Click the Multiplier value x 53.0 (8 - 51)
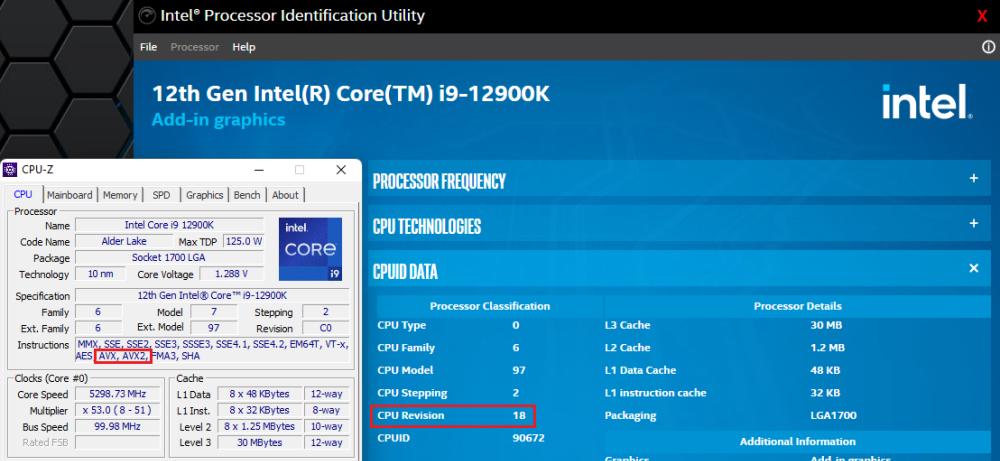 [118, 410]
